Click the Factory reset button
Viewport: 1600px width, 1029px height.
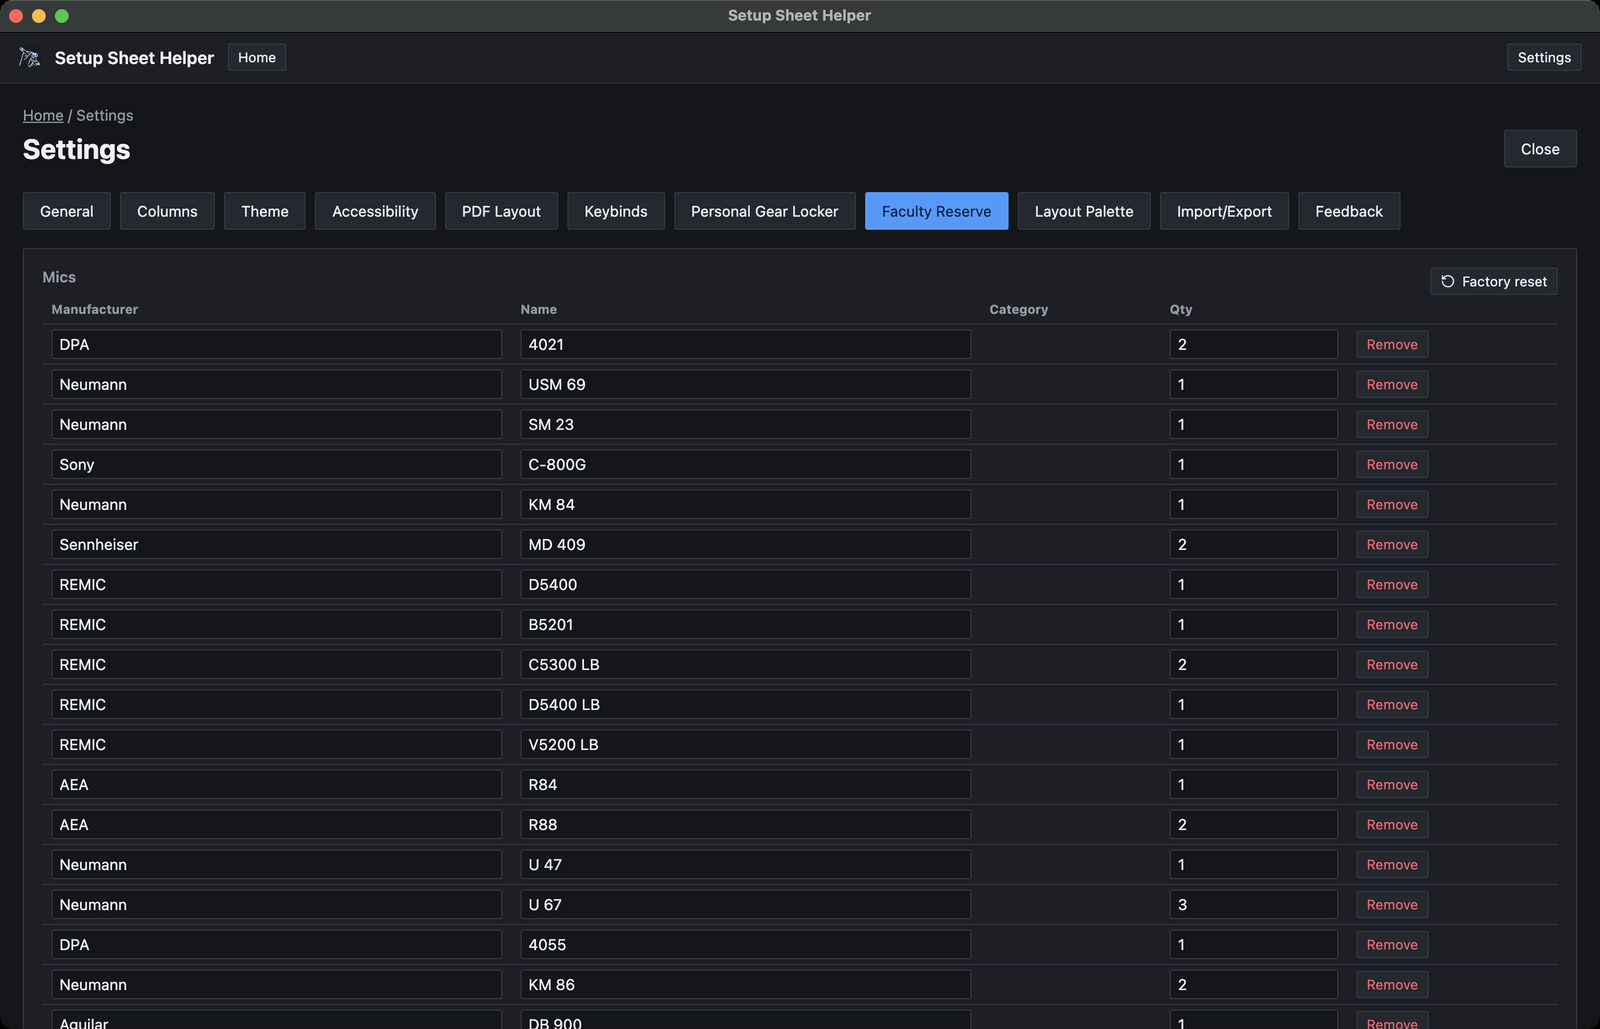1493,282
